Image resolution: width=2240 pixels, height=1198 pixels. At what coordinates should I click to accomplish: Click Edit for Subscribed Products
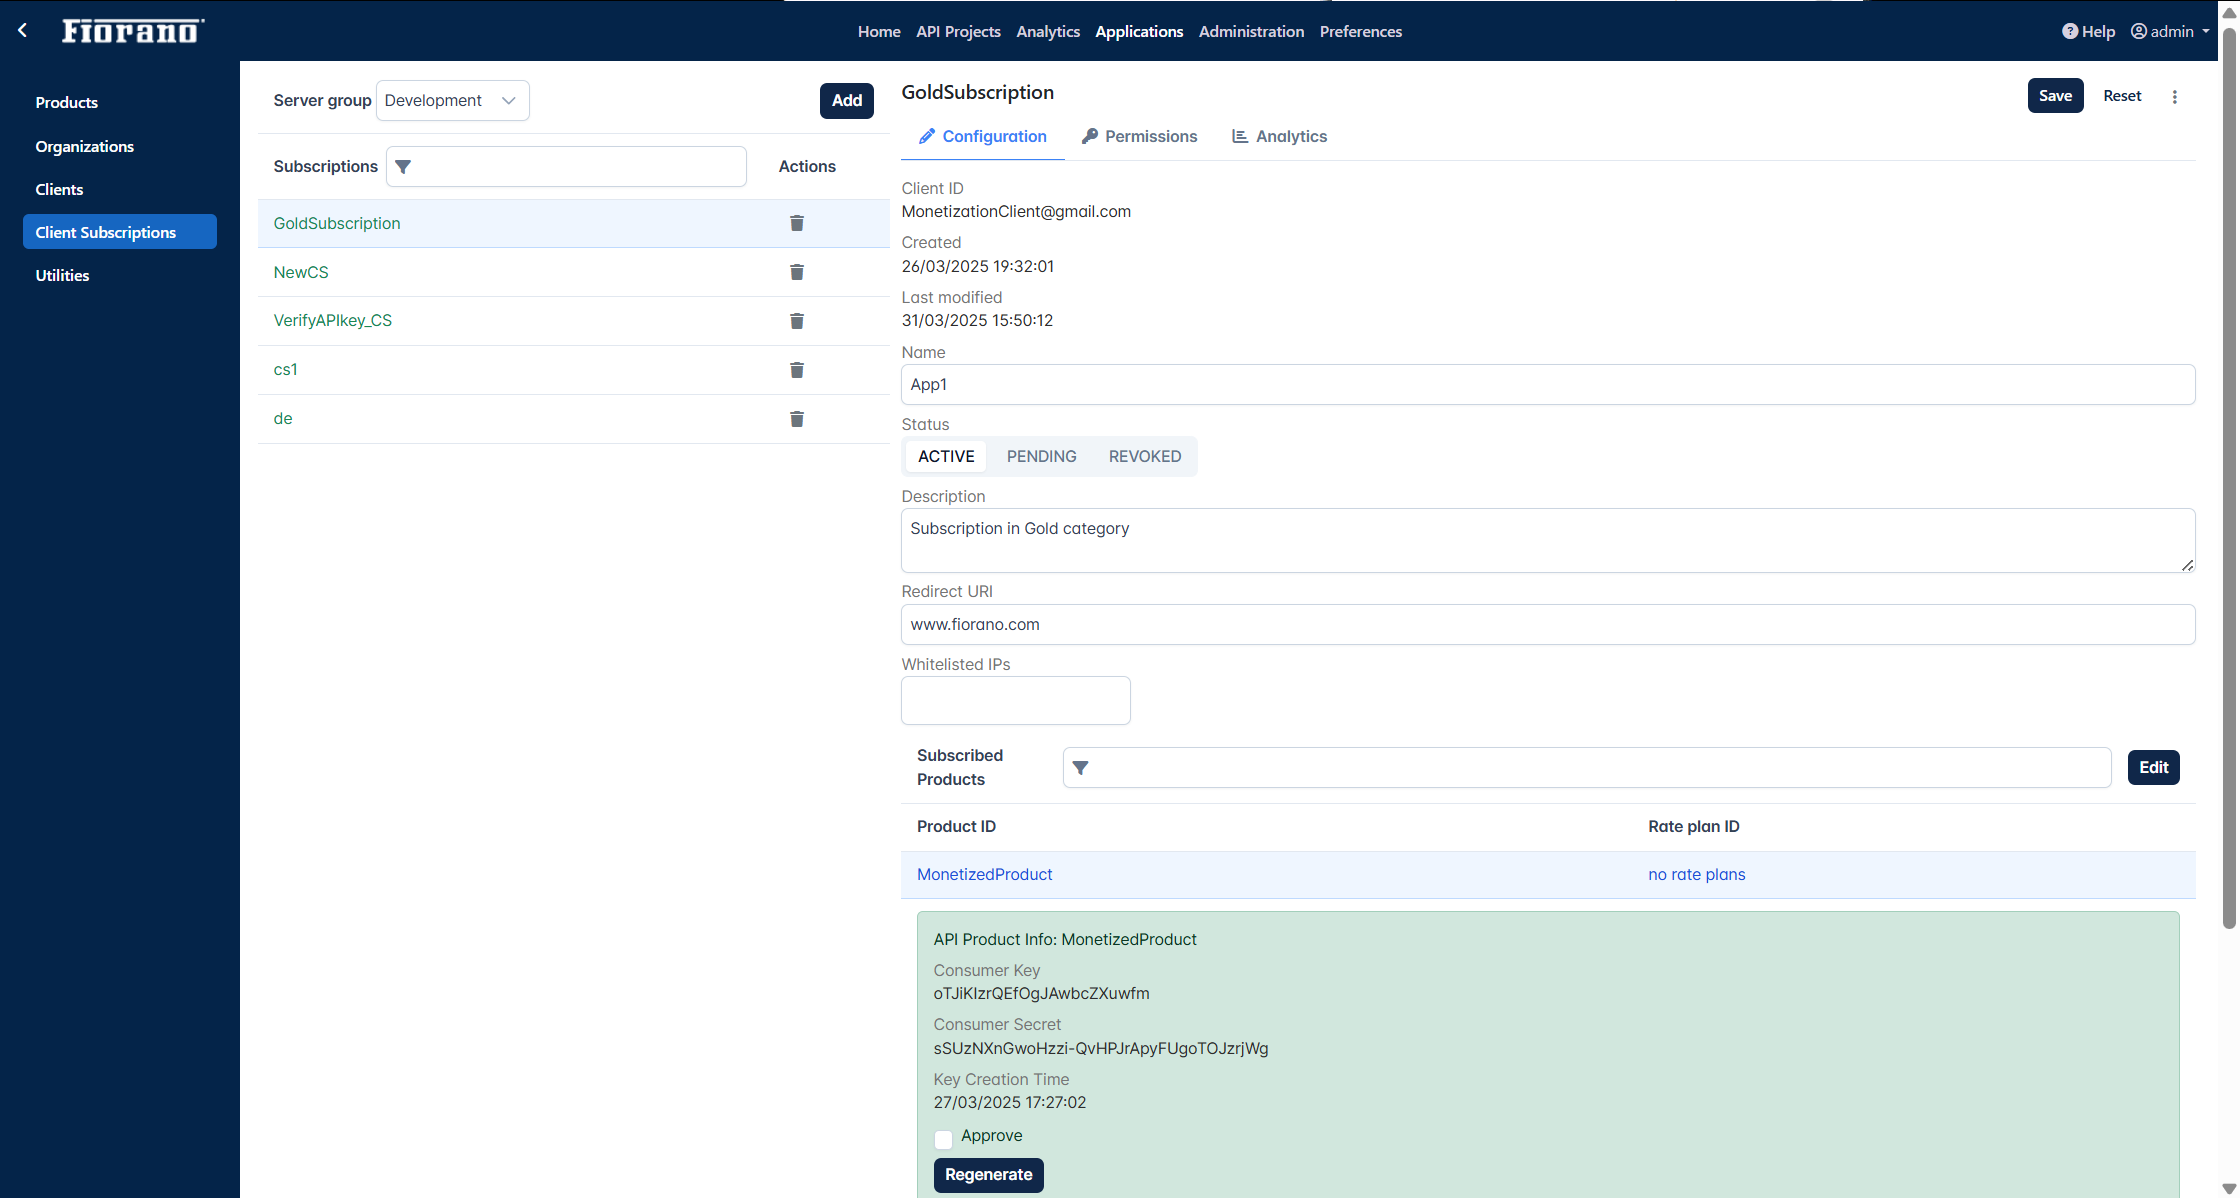2153,768
